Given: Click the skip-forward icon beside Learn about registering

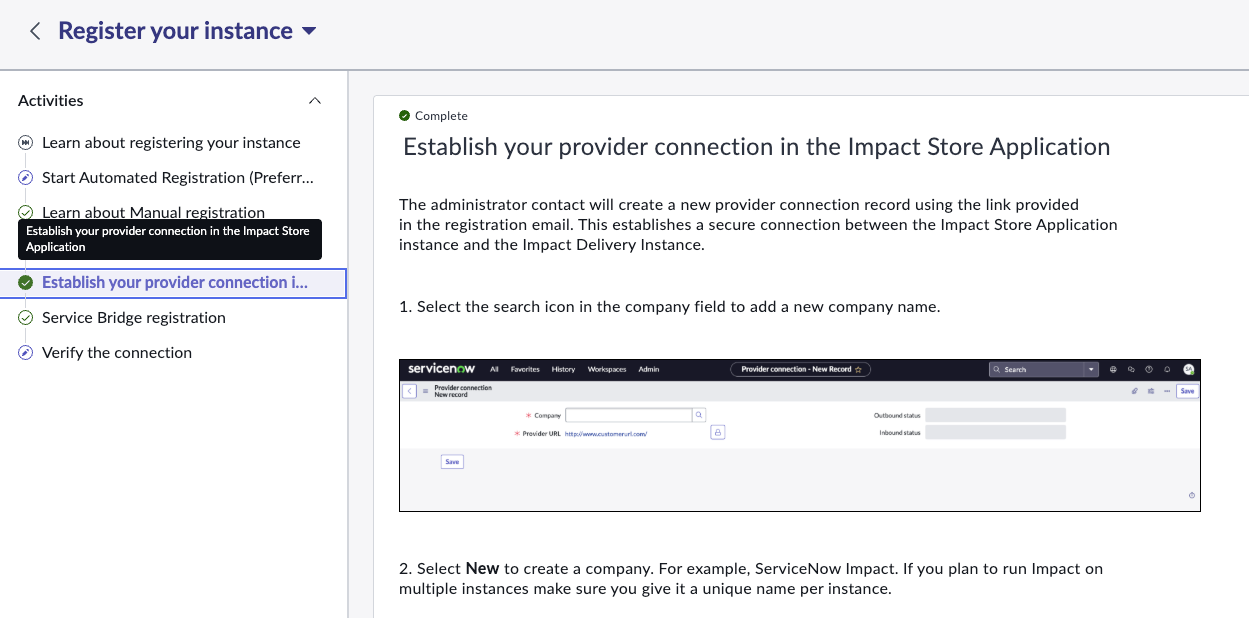Looking at the screenshot, I should (26, 143).
